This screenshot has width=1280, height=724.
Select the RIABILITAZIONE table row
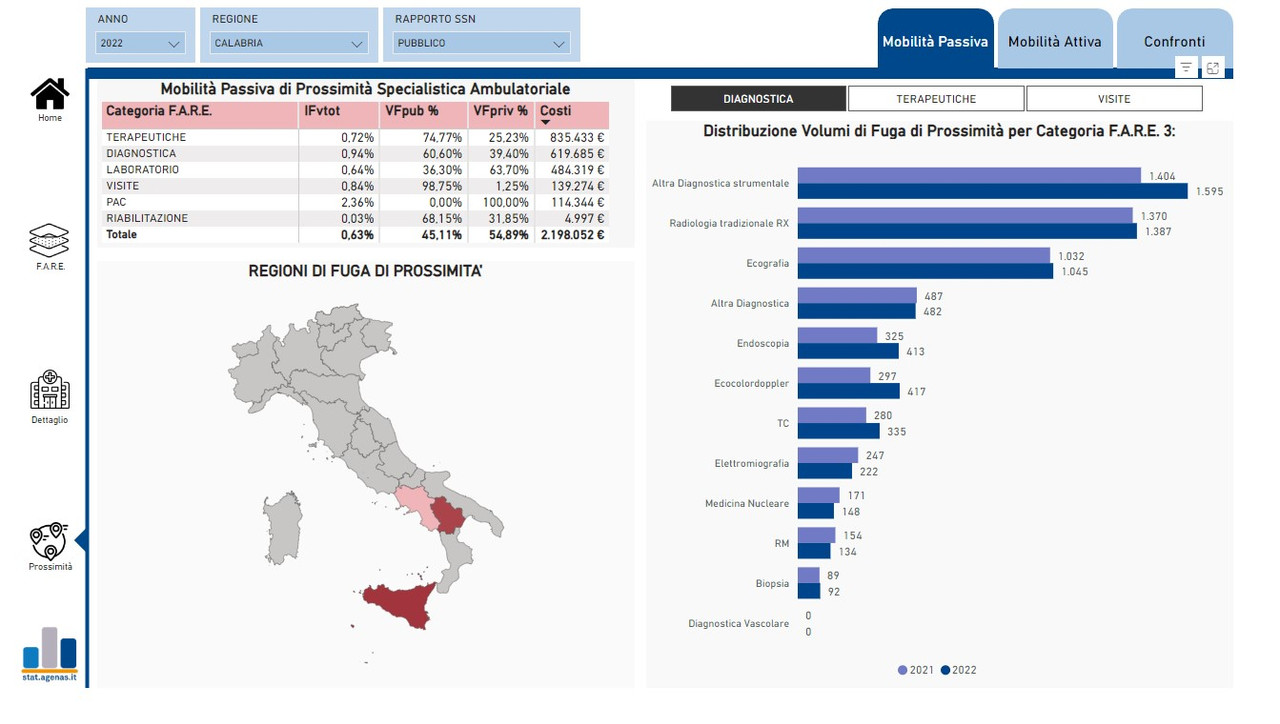pyautogui.click(x=355, y=218)
